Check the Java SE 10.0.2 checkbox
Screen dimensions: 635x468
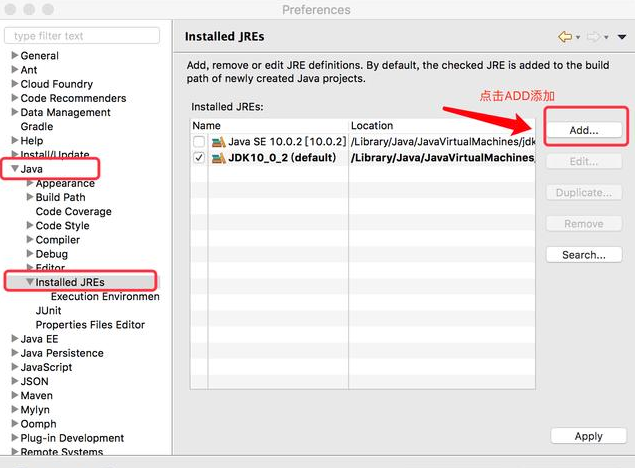pyautogui.click(x=199, y=143)
